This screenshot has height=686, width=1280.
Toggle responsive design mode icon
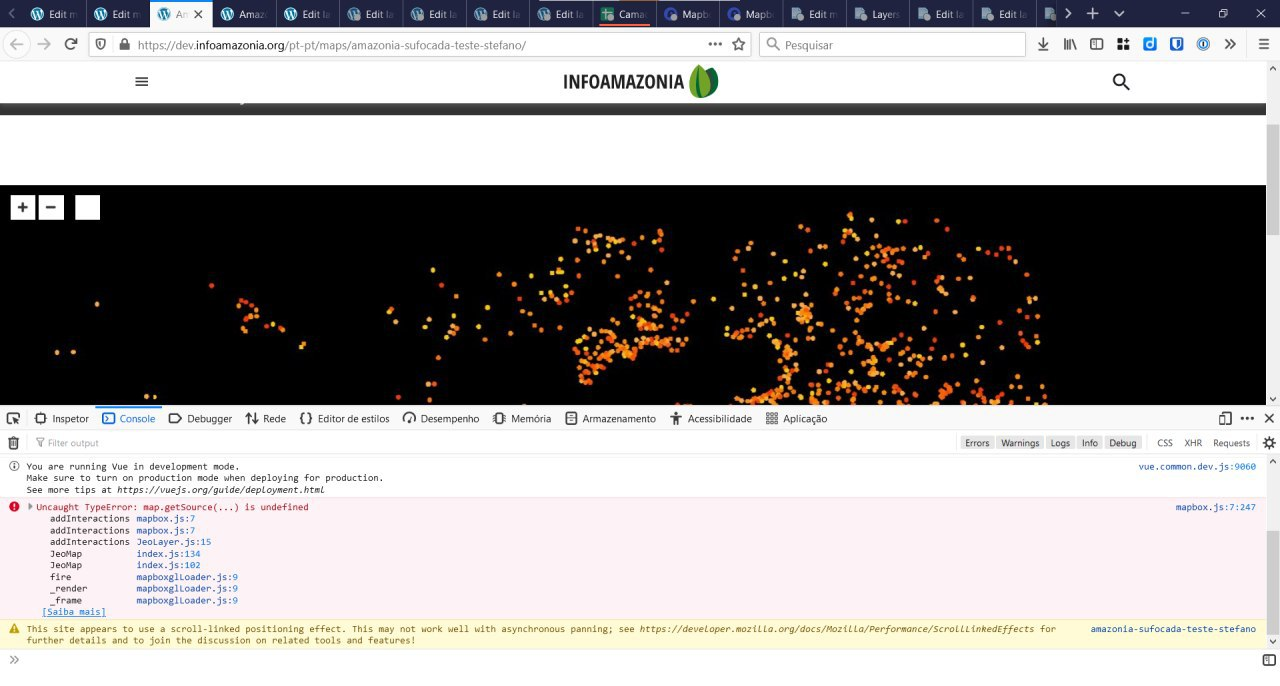click(1225, 418)
